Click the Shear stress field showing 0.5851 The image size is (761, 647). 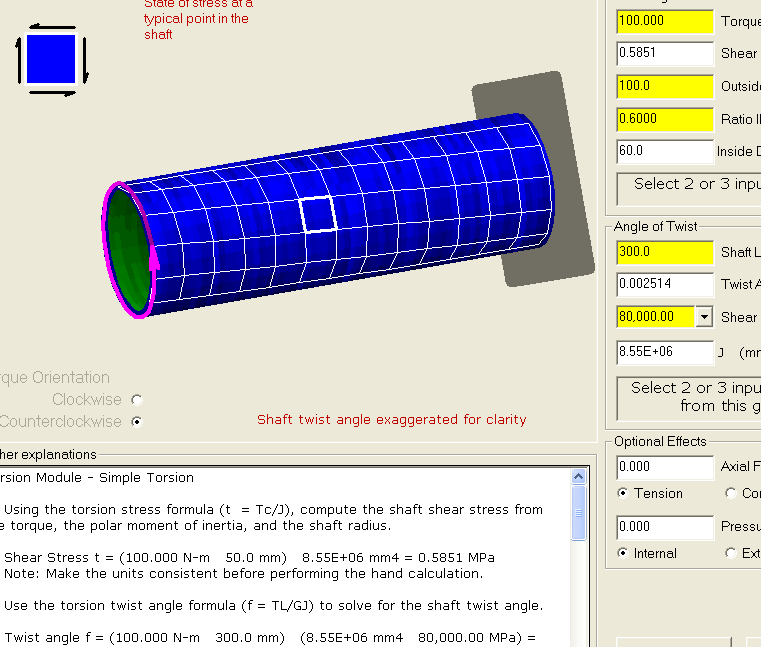[665, 53]
